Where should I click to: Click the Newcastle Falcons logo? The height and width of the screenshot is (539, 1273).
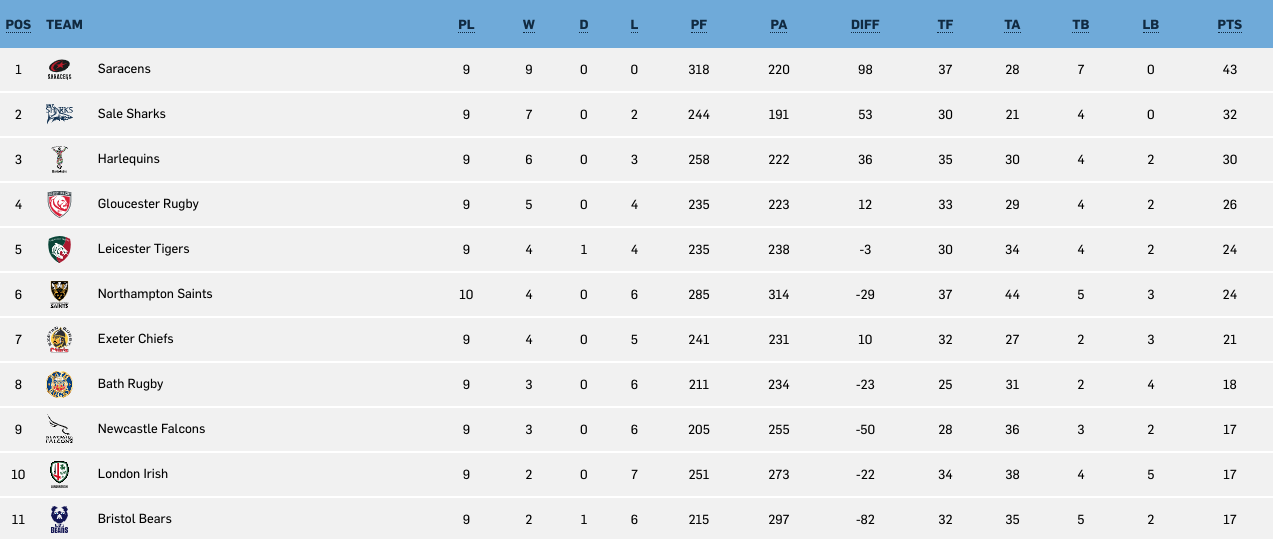click(x=59, y=429)
